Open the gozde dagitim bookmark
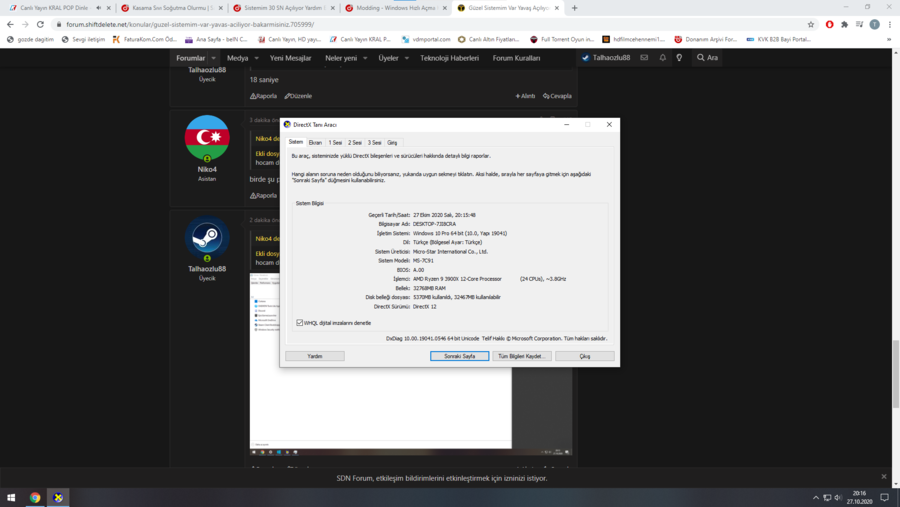Viewport: 900px width, 507px height. coord(30,40)
